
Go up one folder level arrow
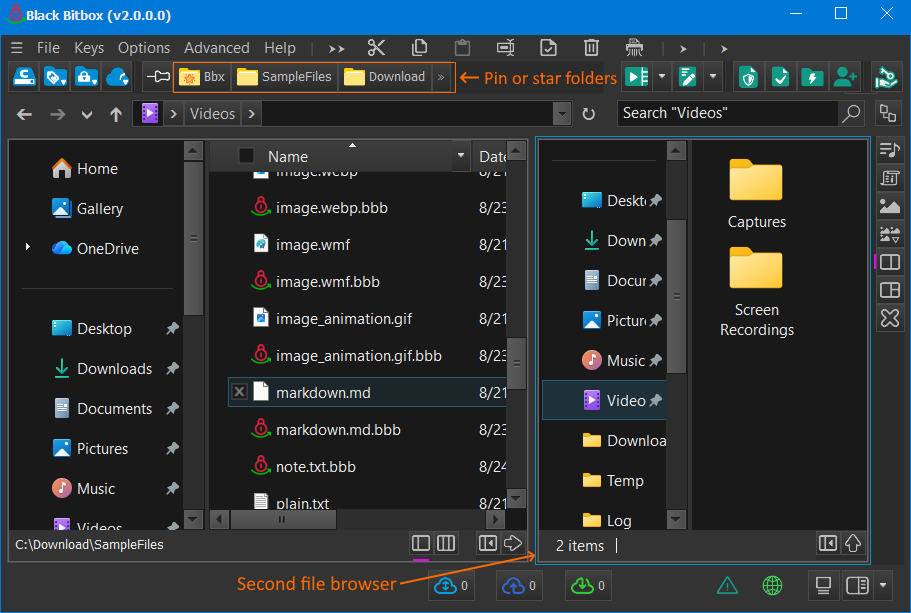pos(116,114)
